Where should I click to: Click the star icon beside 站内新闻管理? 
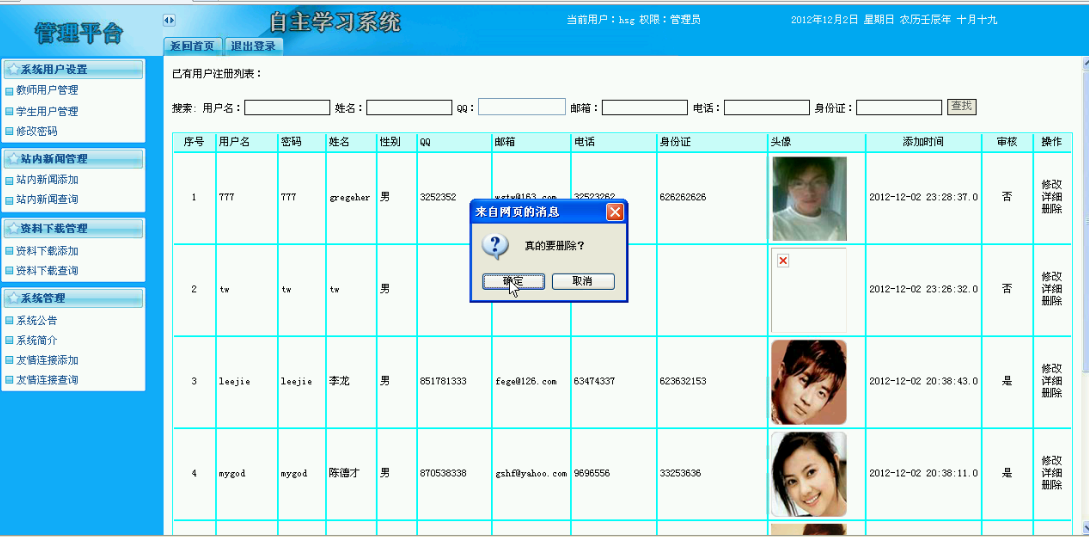13,159
